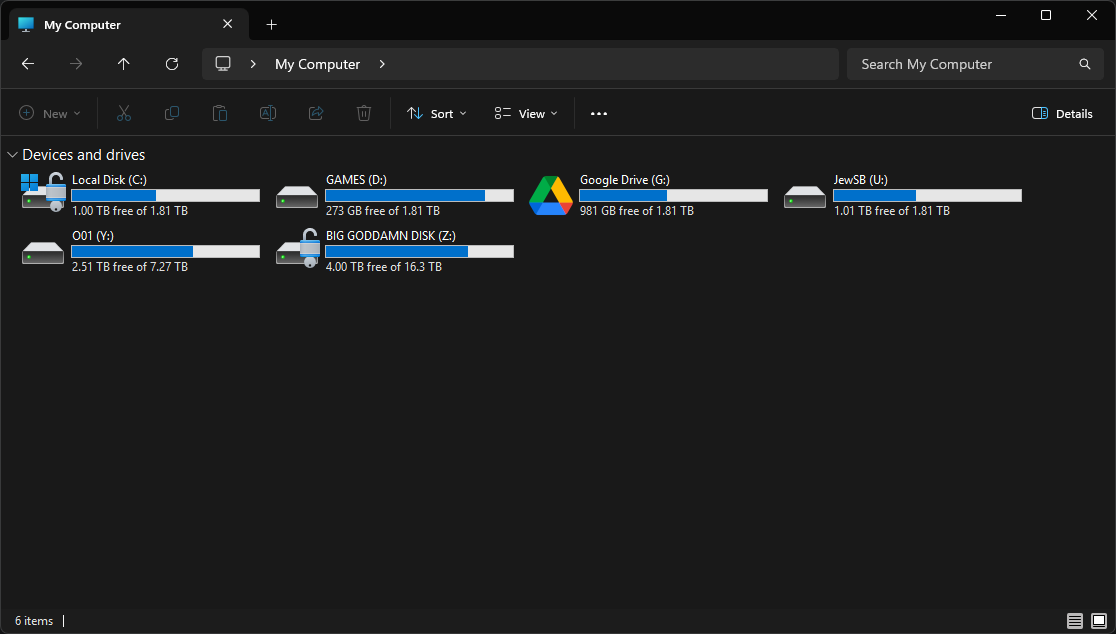Click the BIG GODDAMN DISK (Z:) label
The width and height of the screenshot is (1116, 634).
click(391, 236)
